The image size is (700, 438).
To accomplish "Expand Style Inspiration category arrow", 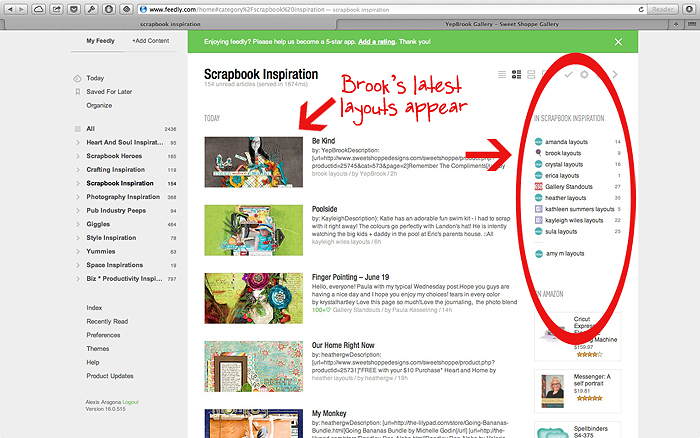I will click(78, 238).
